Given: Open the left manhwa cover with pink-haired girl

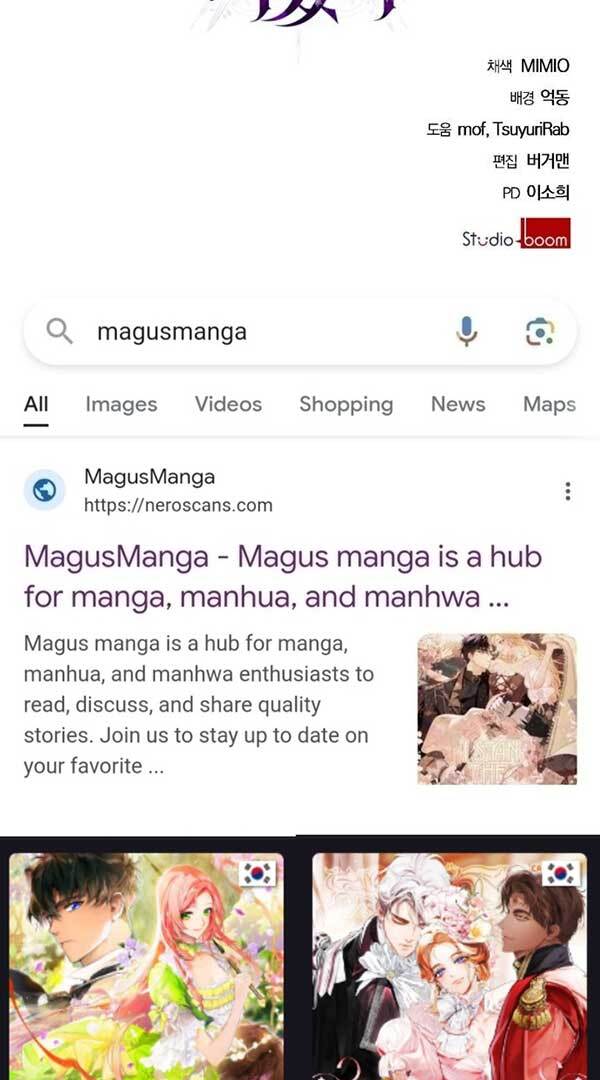Looking at the screenshot, I should [146, 966].
